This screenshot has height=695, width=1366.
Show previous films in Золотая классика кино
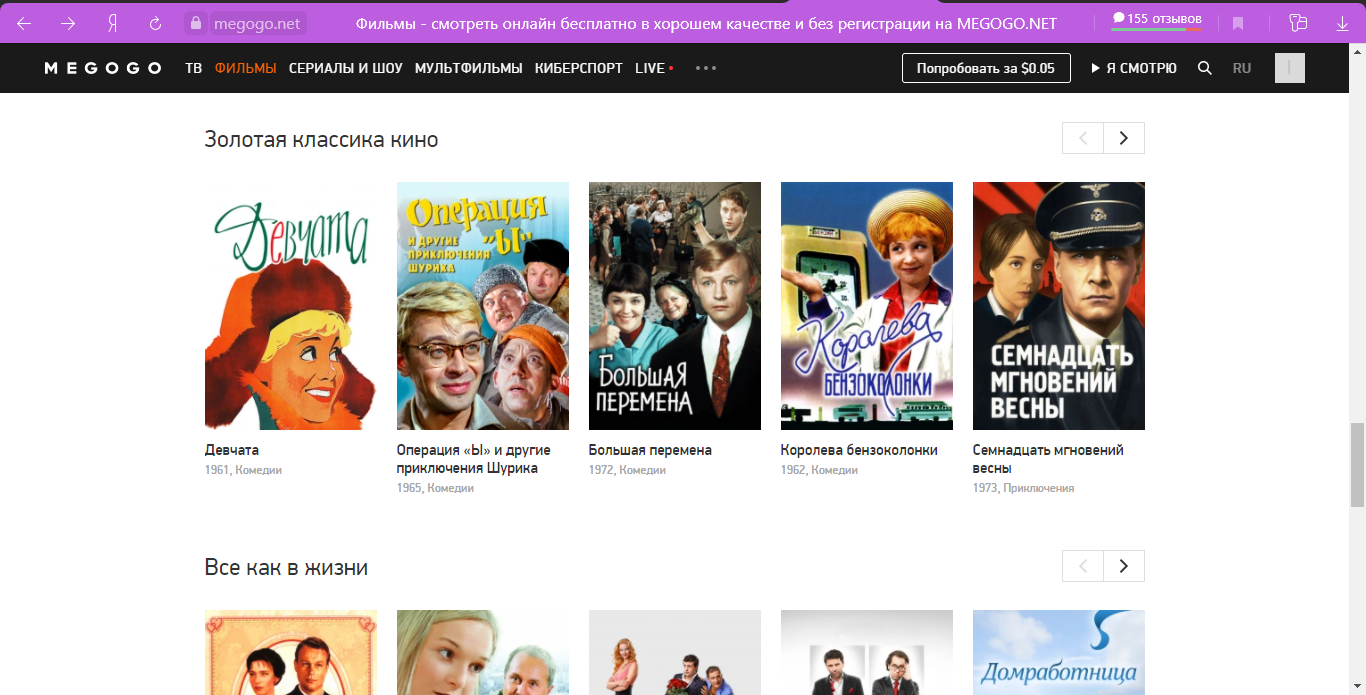click(1083, 138)
